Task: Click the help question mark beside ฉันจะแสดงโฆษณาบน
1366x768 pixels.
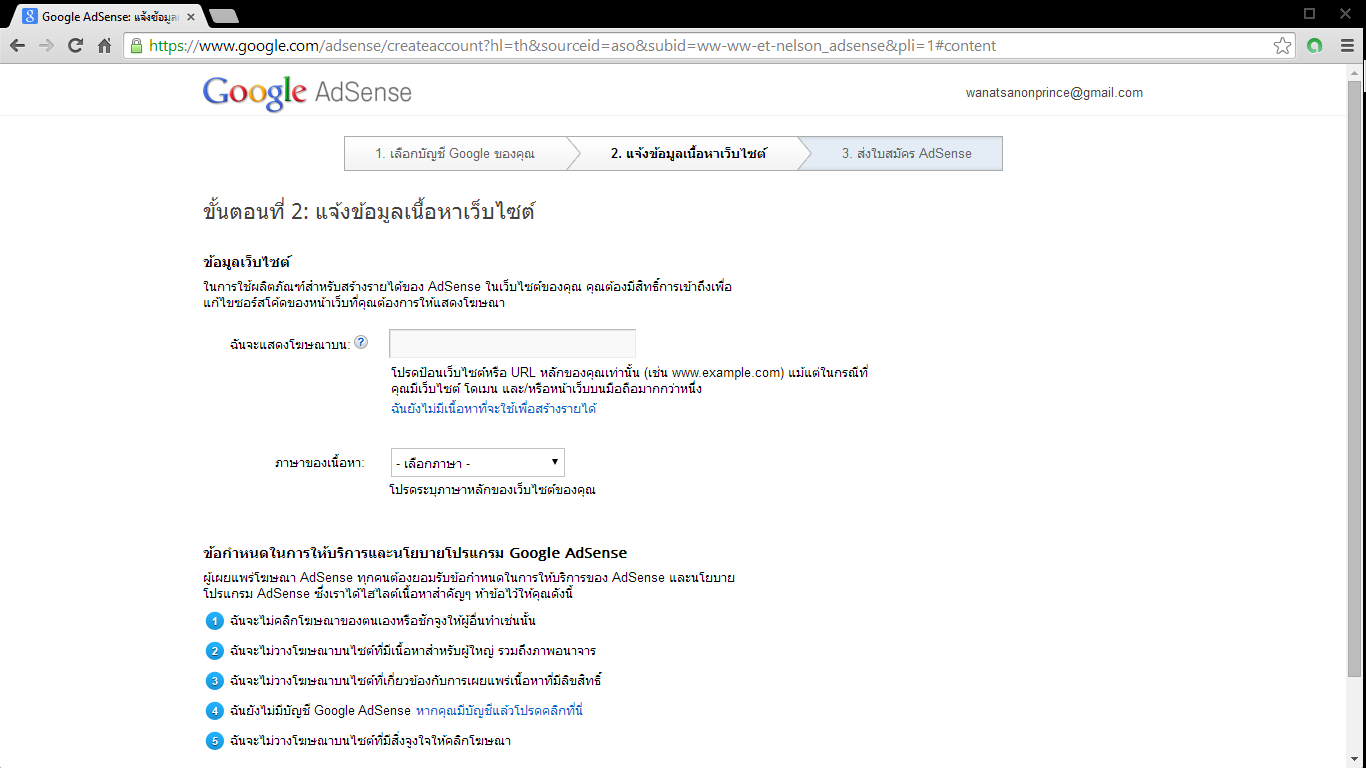Action: [x=361, y=342]
